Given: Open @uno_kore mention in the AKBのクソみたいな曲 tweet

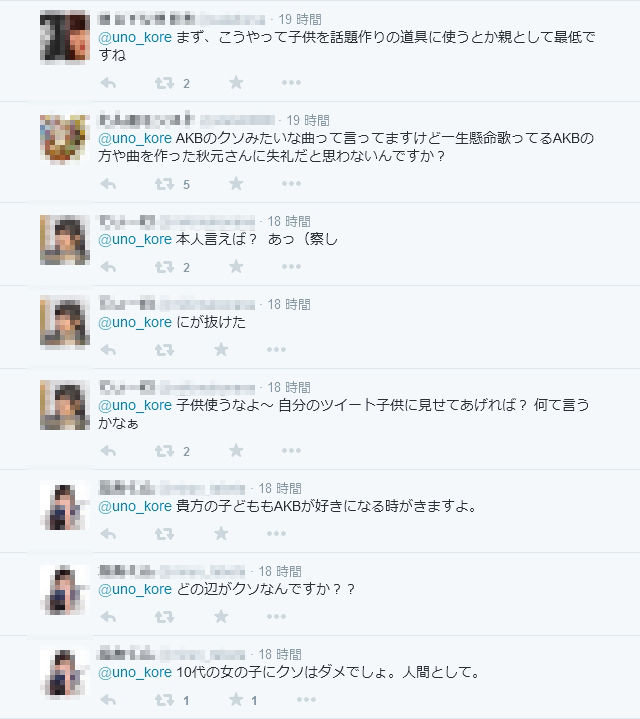Looking at the screenshot, I should click(x=135, y=138).
